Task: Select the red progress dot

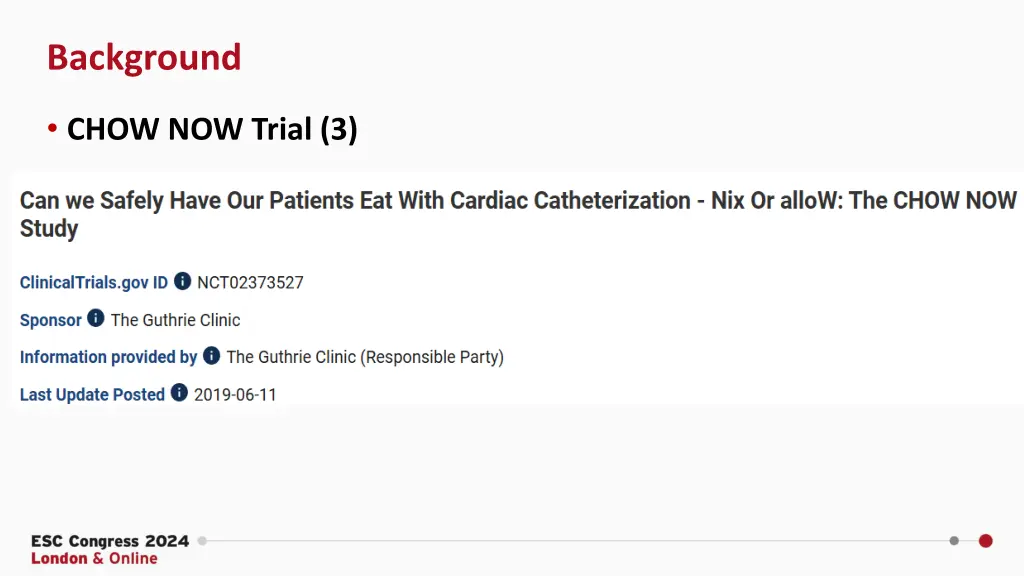Action: (985, 541)
